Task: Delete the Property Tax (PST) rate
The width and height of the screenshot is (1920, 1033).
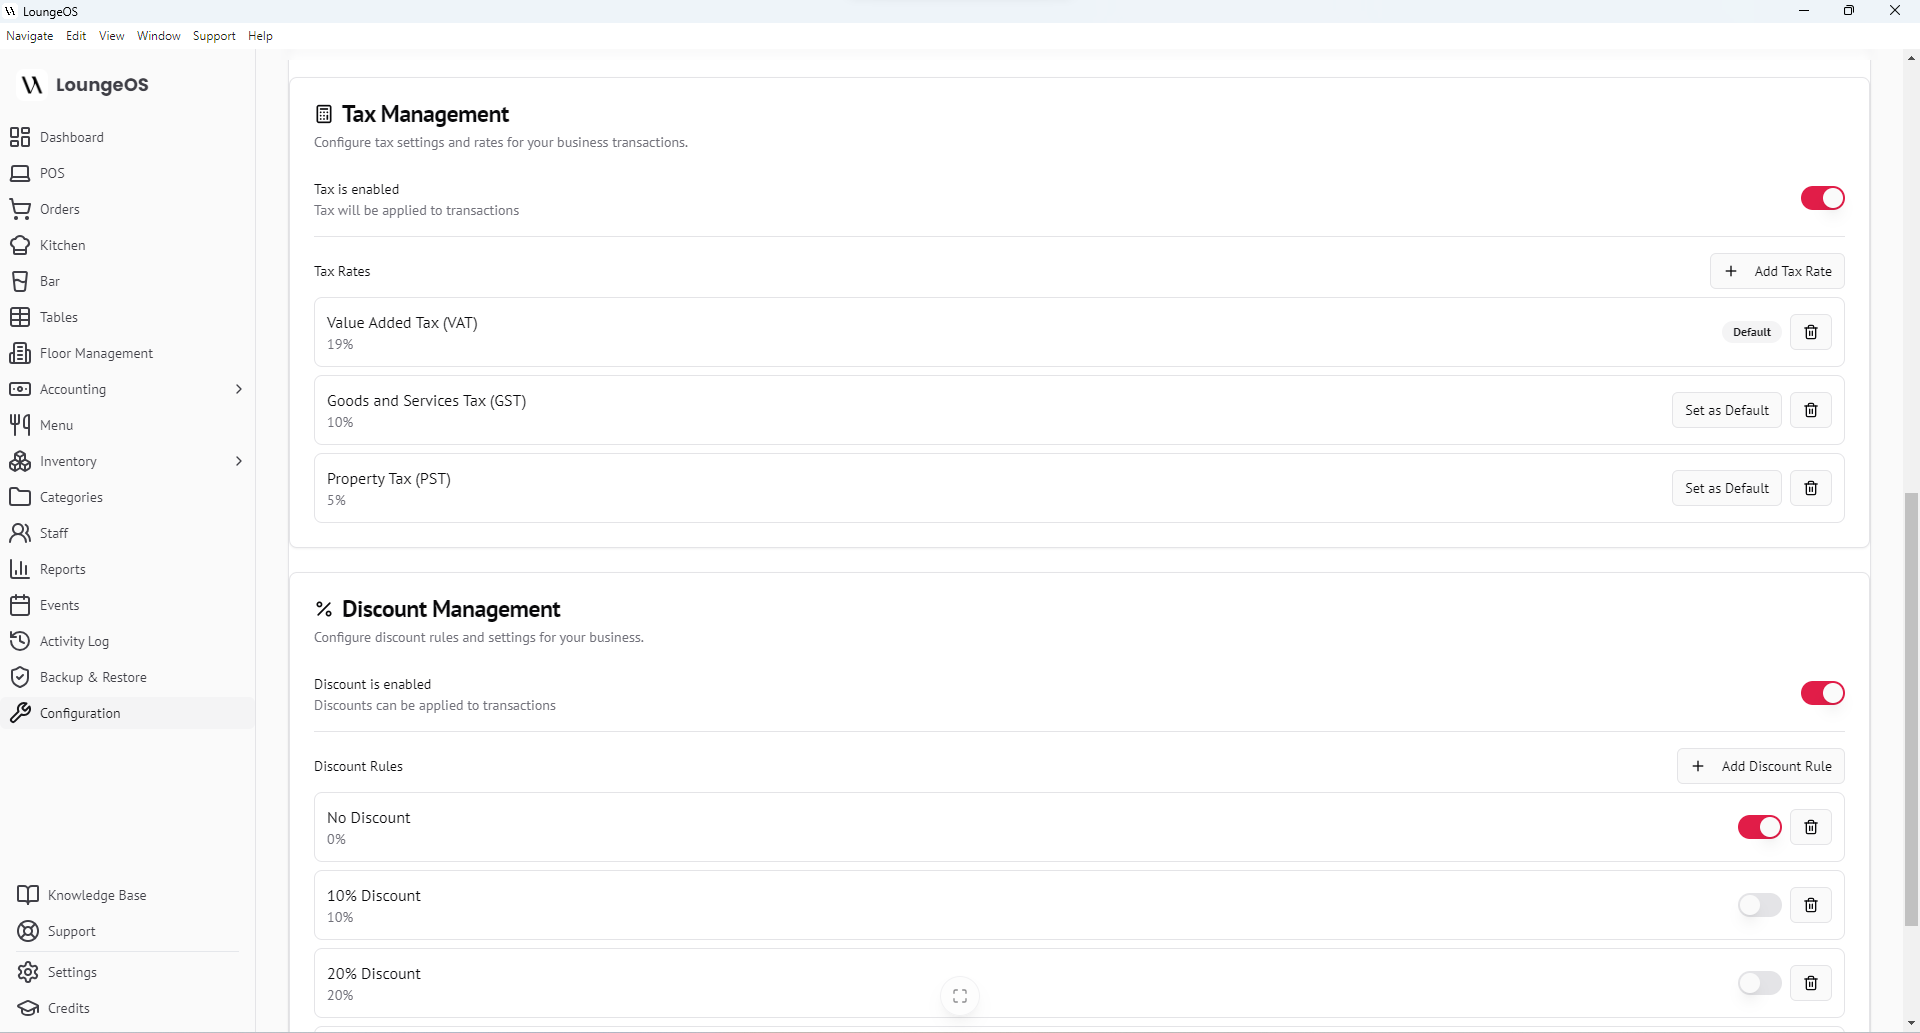Action: pyautogui.click(x=1810, y=488)
